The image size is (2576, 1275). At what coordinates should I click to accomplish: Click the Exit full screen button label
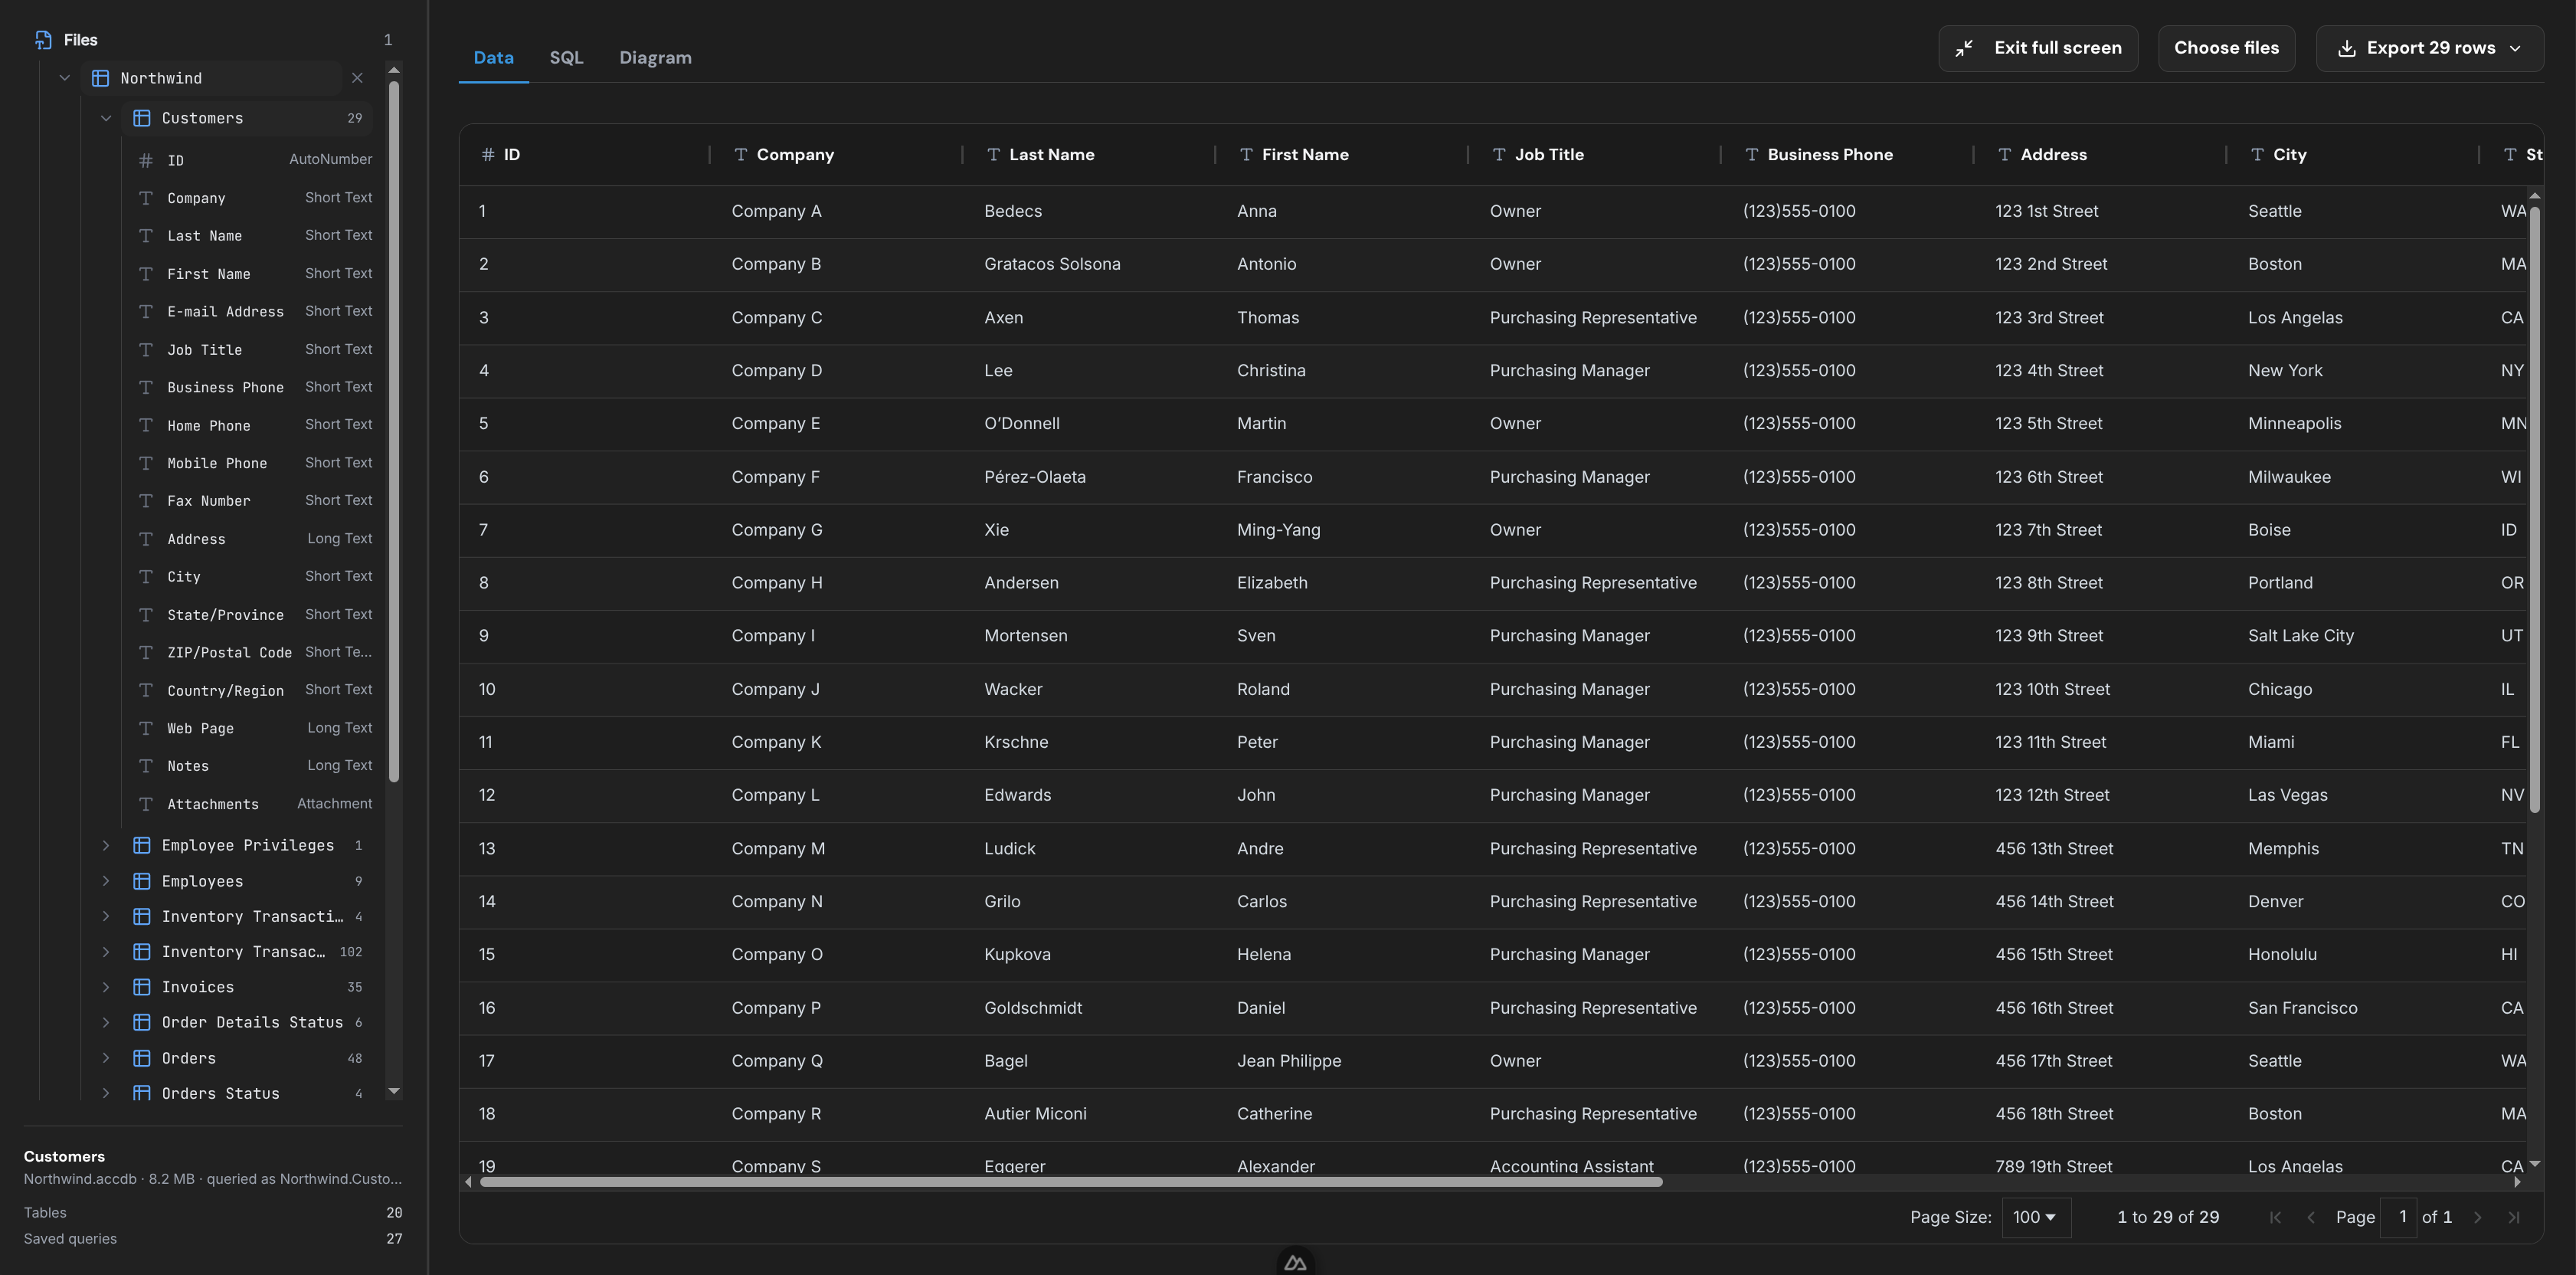(2057, 48)
